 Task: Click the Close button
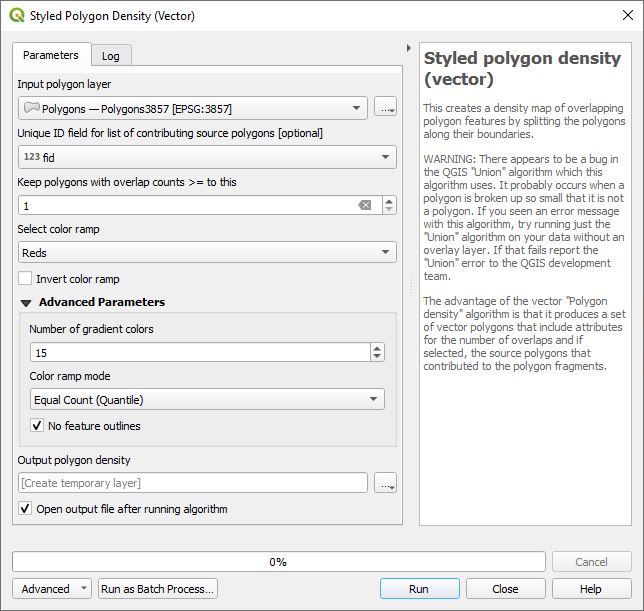click(506, 589)
